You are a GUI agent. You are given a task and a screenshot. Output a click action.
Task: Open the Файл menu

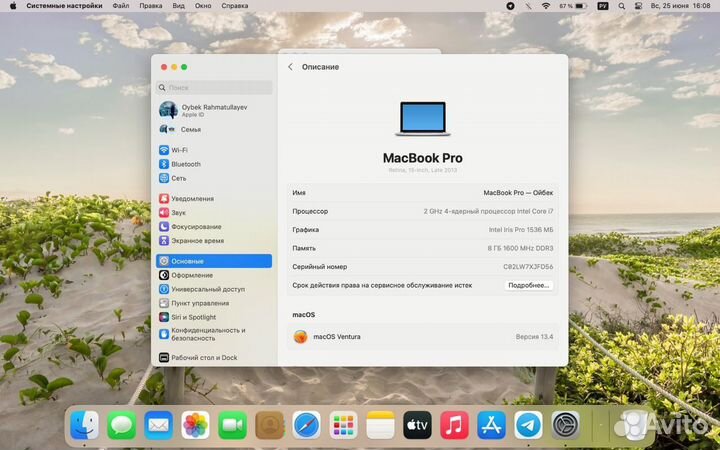click(x=121, y=6)
